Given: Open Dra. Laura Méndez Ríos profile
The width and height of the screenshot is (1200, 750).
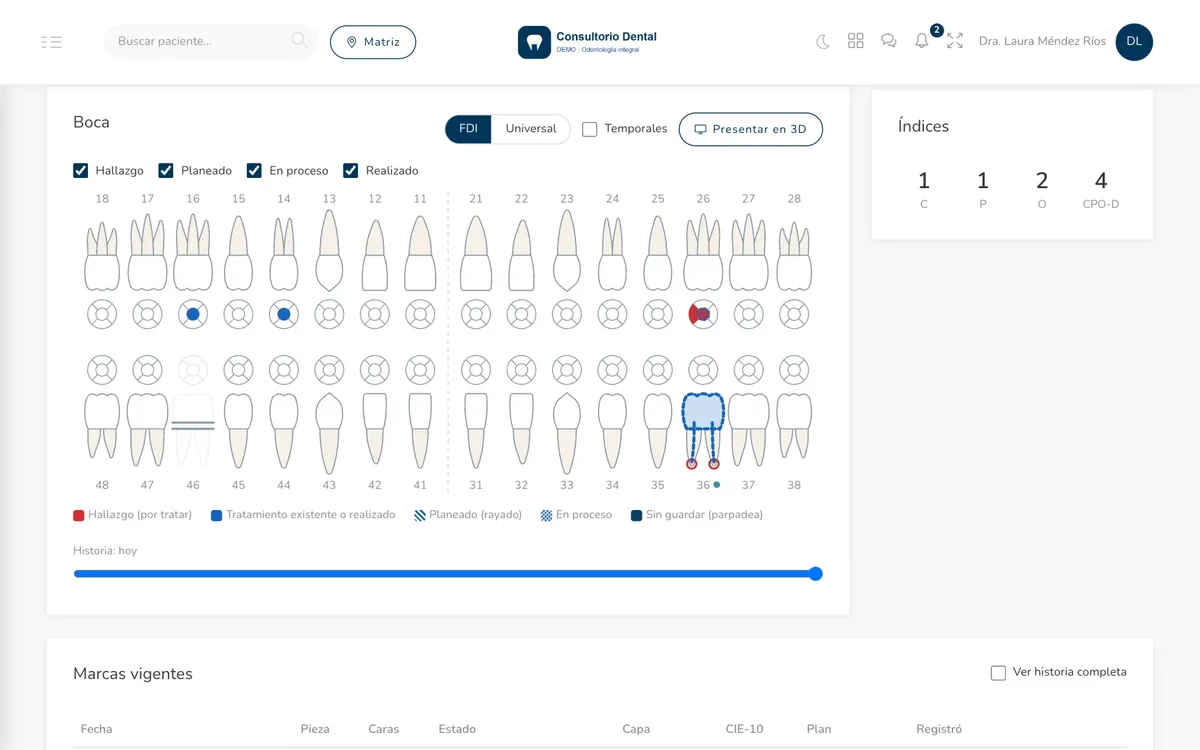Looking at the screenshot, I should coord(1043,42).
